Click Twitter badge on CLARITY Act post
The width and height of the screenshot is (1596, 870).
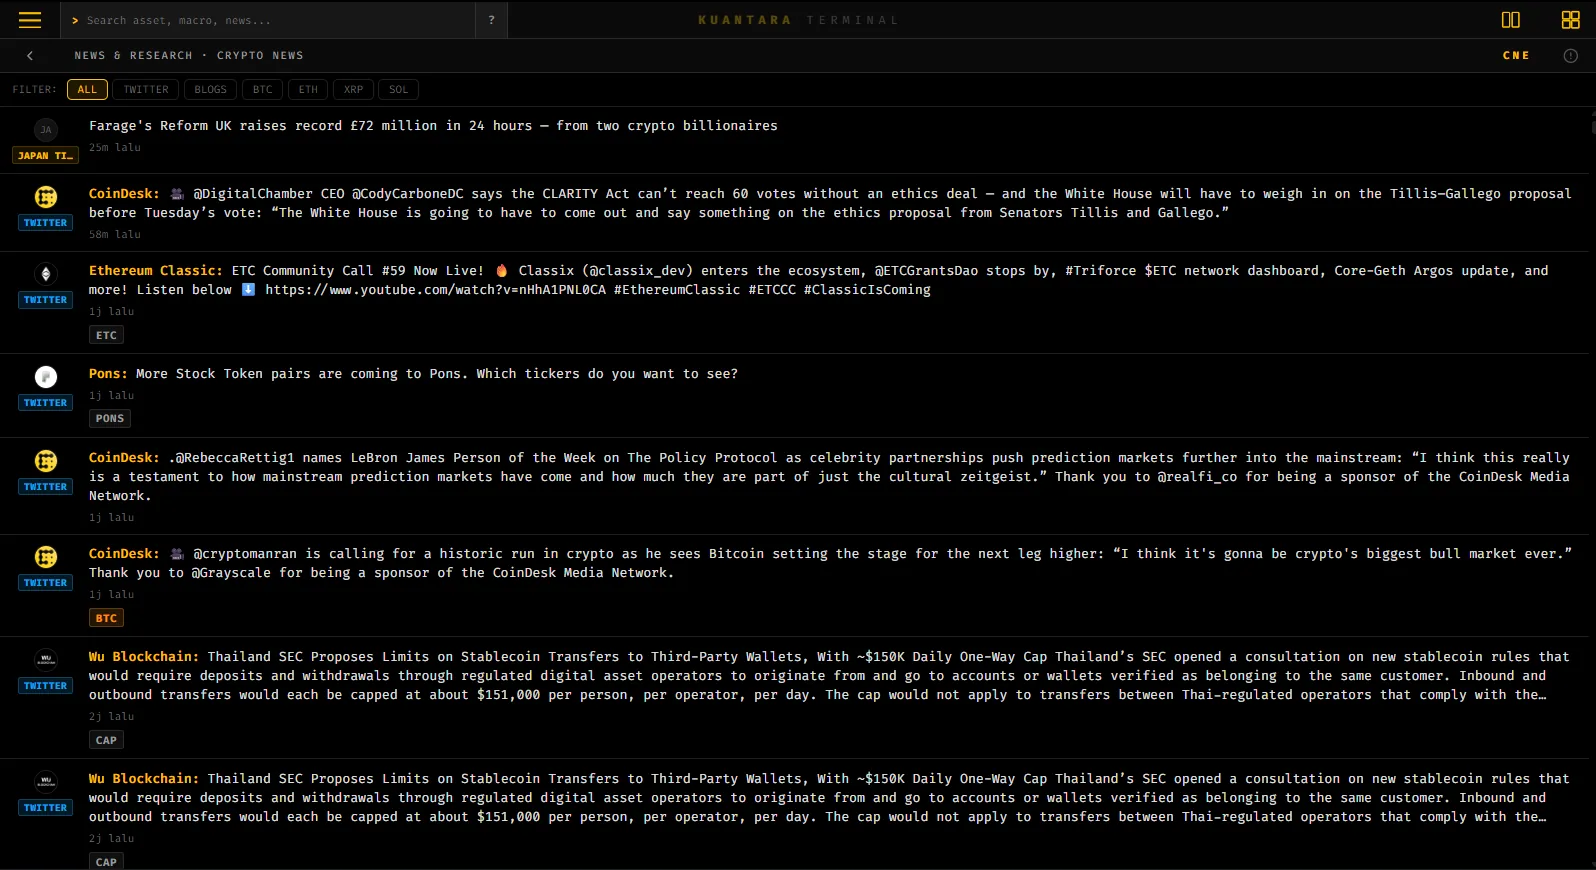pos(45,223)
